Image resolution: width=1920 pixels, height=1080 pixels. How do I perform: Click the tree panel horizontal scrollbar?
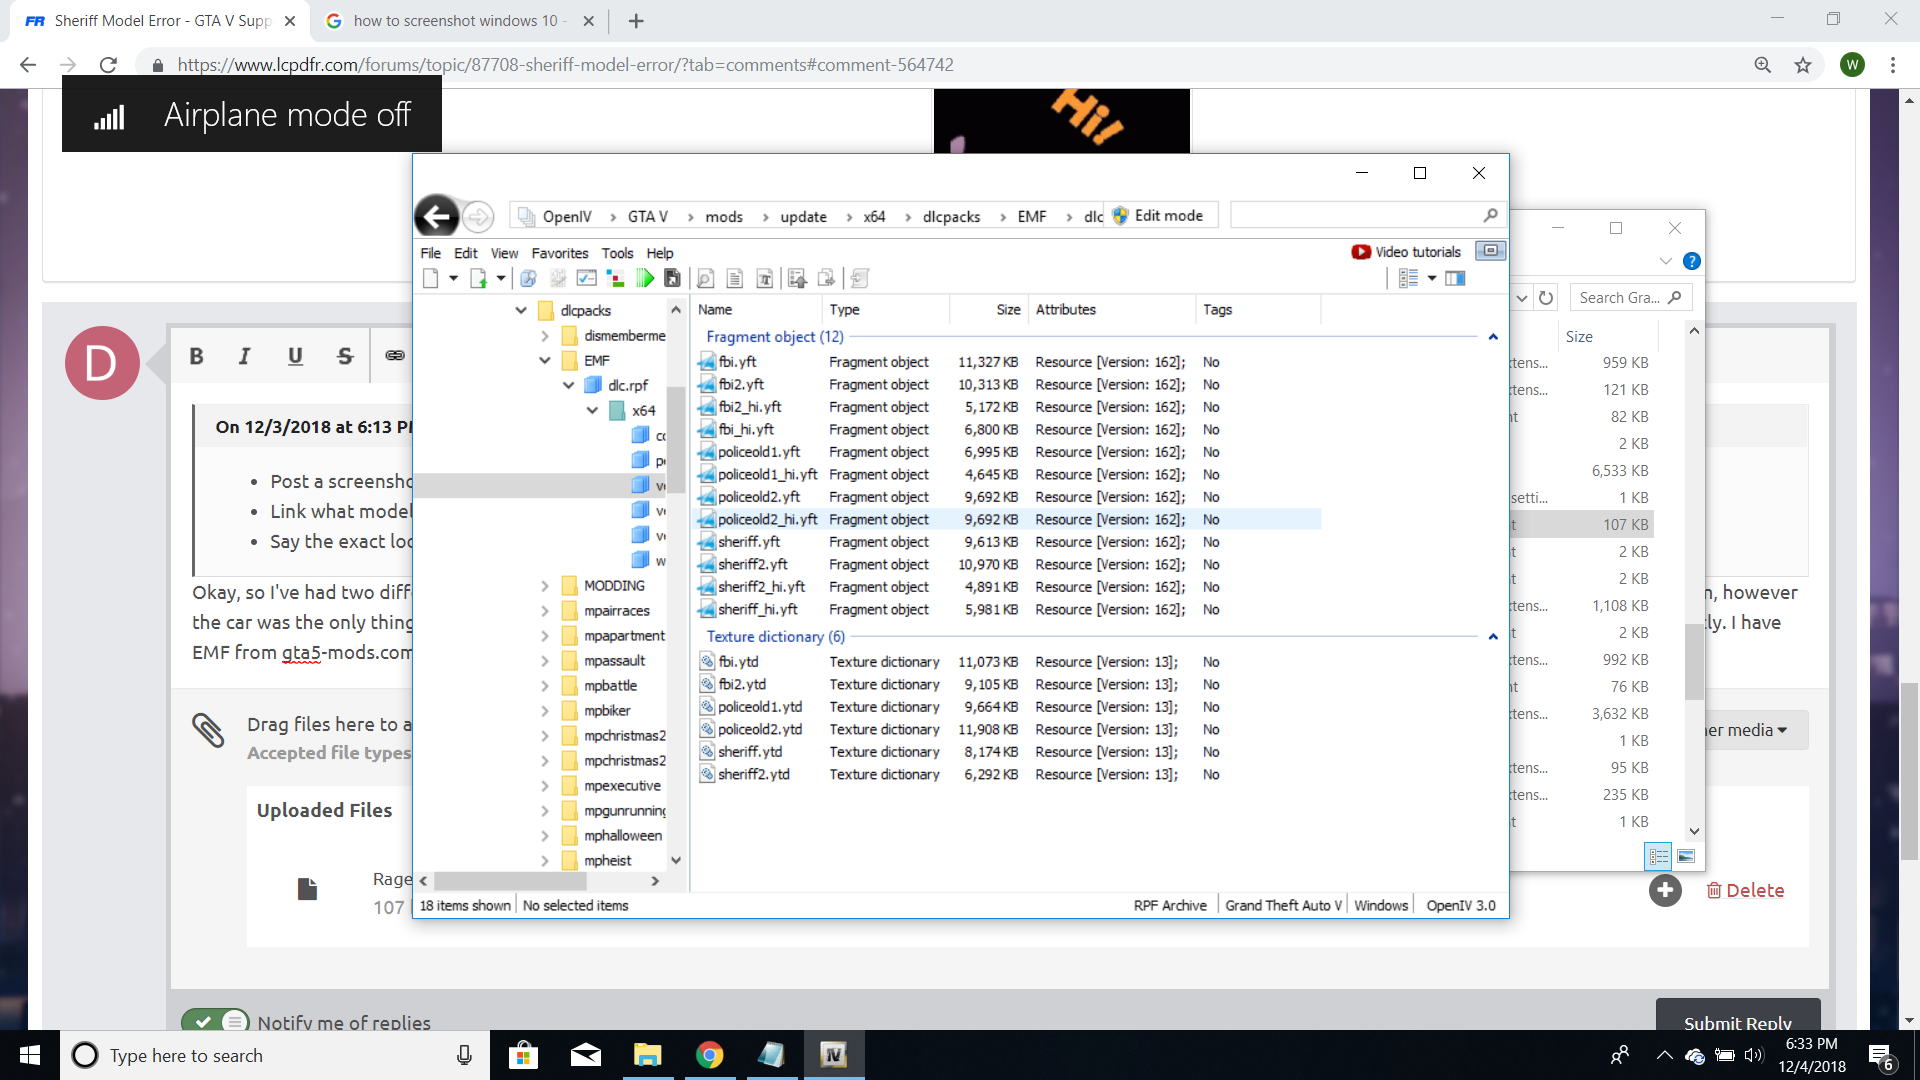[510, 881]
